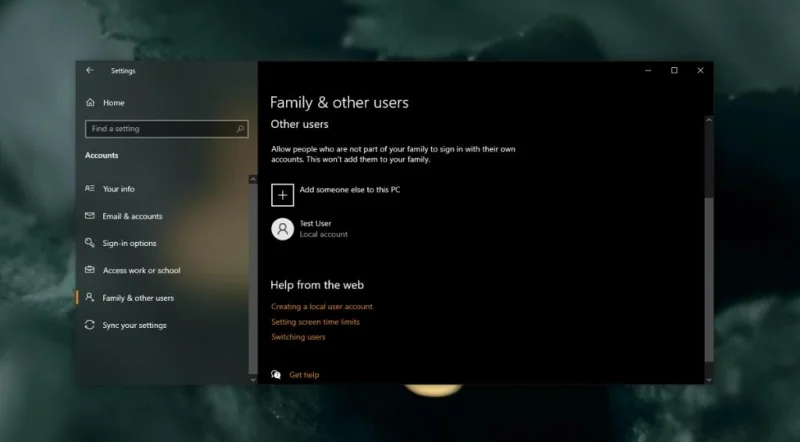Select Family & other users
Screen dimensions: 800x442
(138, 298)
